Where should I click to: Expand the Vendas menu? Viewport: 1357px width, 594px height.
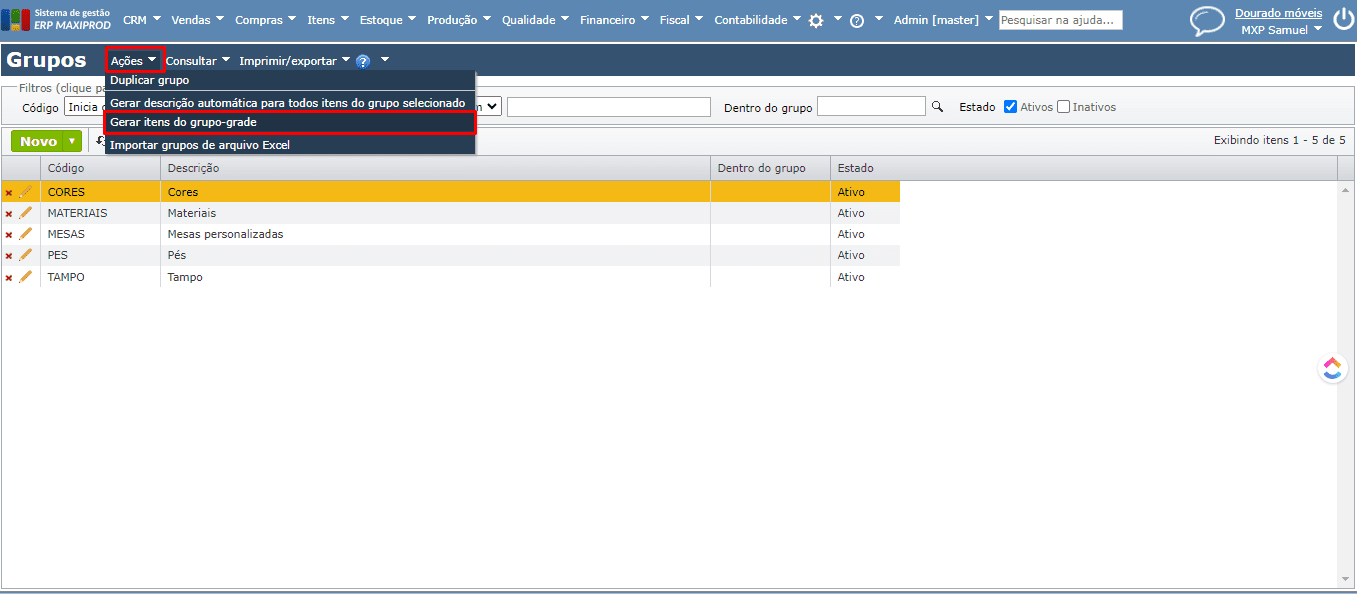(198, 20)
